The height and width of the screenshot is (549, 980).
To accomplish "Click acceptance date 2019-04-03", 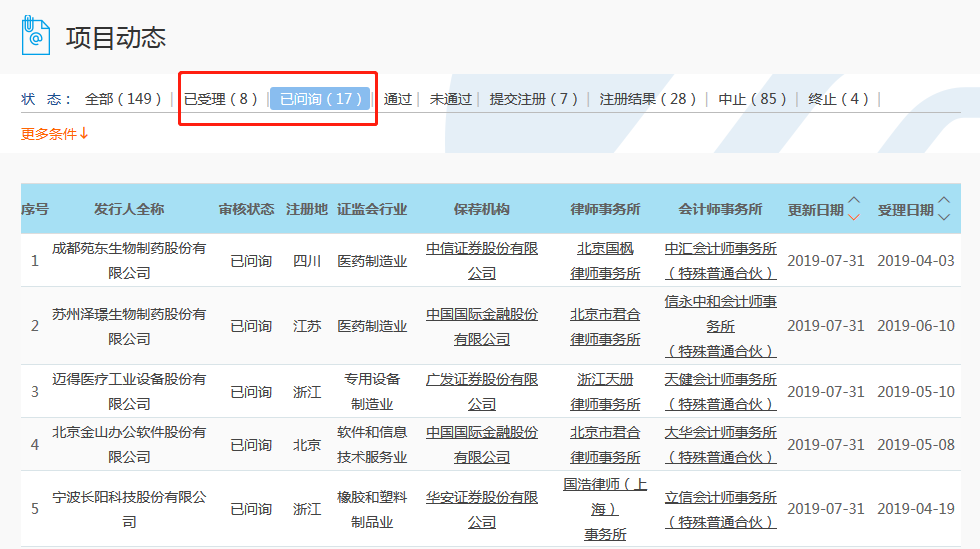I will click(916, 261).
